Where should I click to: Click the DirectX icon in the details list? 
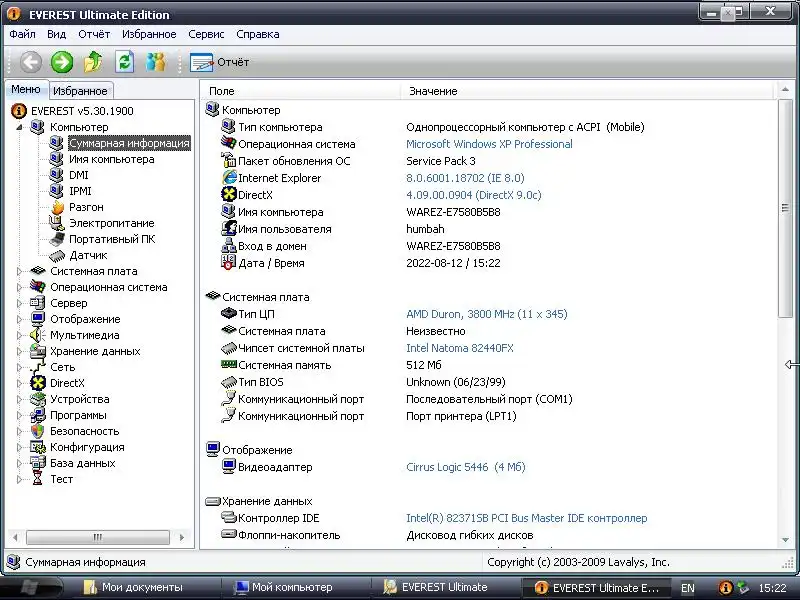229,194
